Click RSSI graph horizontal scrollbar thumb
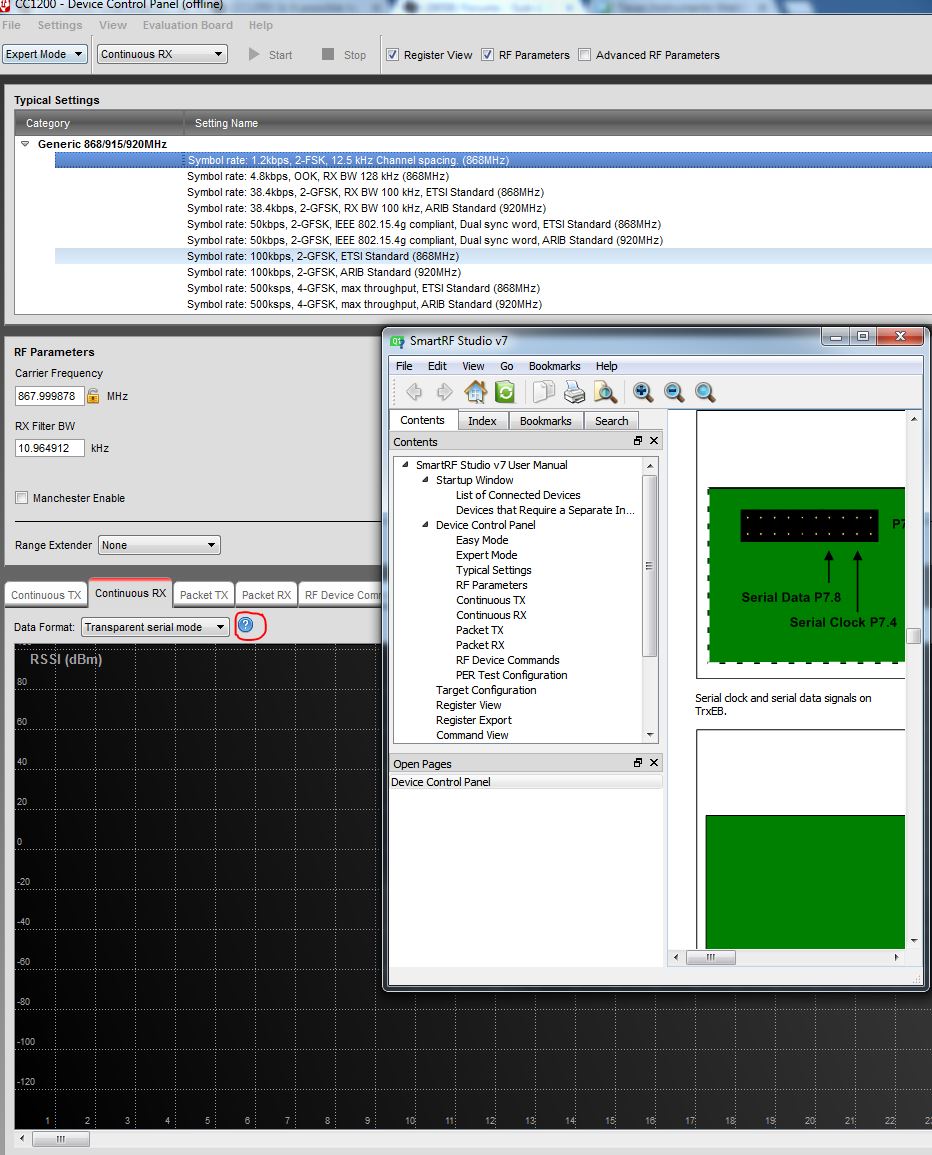Viewport: 932px width, 1155px height. coord(61,1139)
